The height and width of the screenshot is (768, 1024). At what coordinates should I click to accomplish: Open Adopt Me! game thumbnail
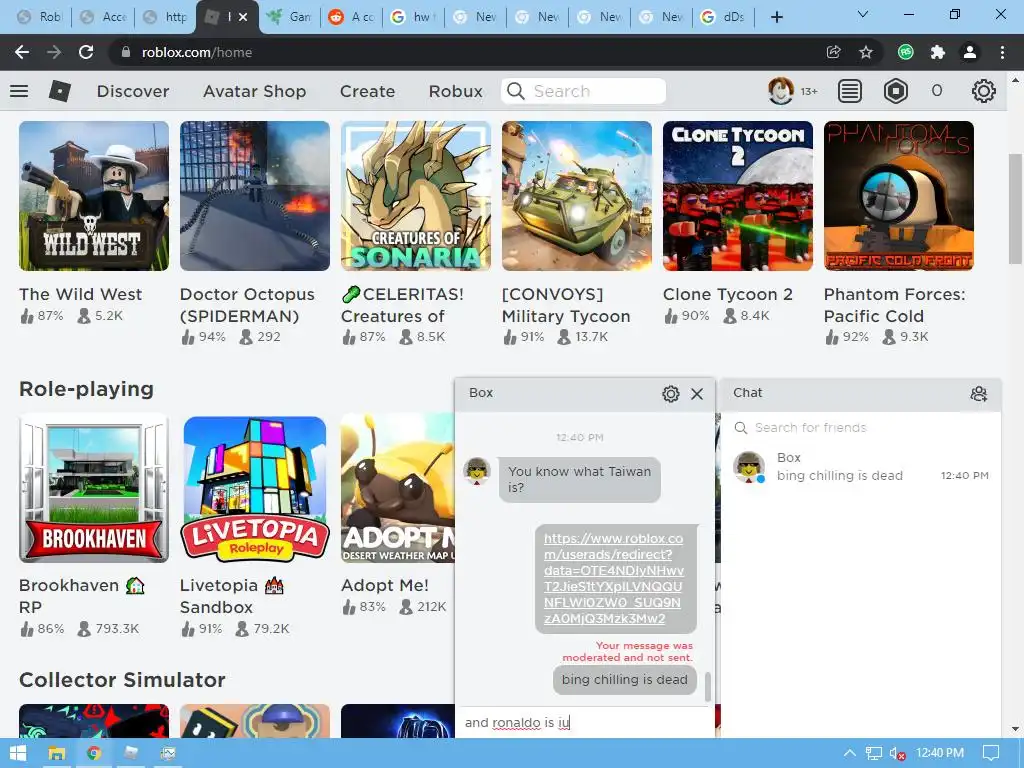click(x=398, y=488)
